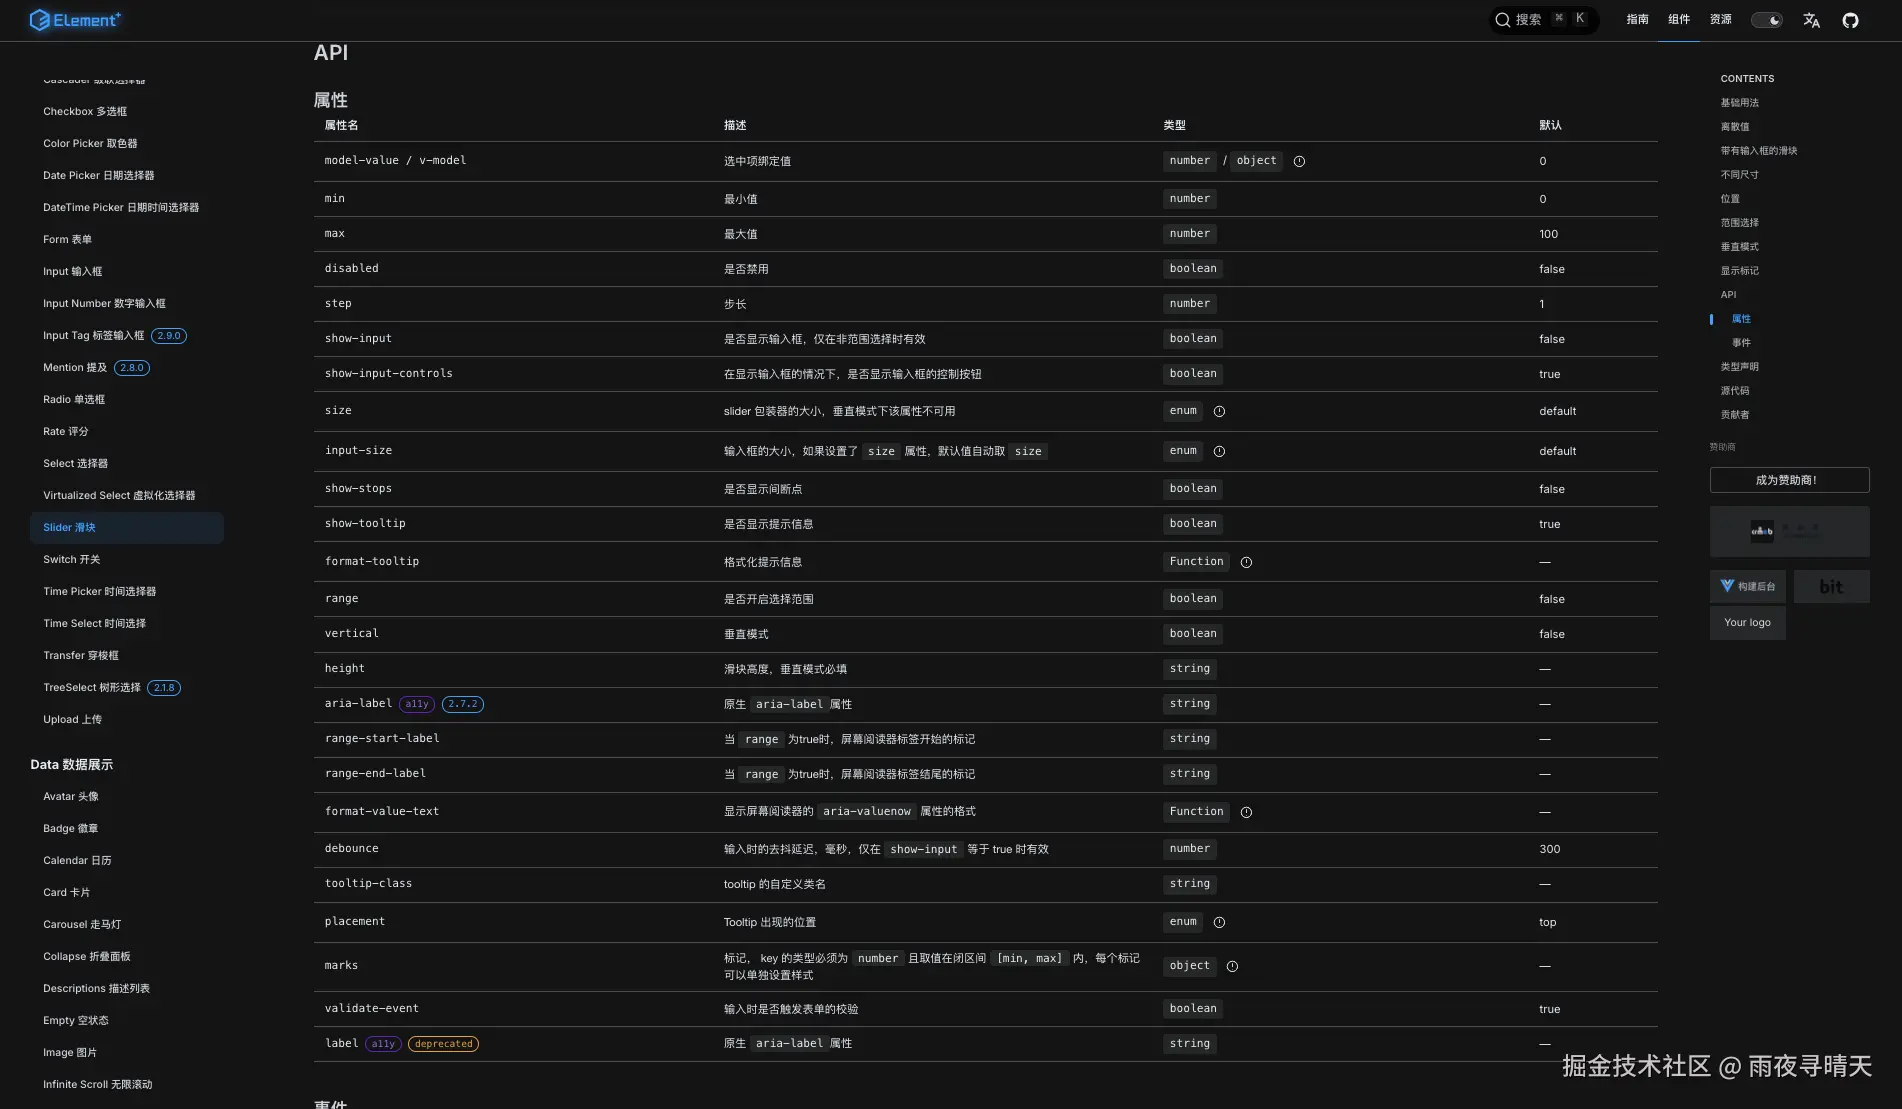Jump to 源代码 section

pyautogui.click(x=1735, y=391)
